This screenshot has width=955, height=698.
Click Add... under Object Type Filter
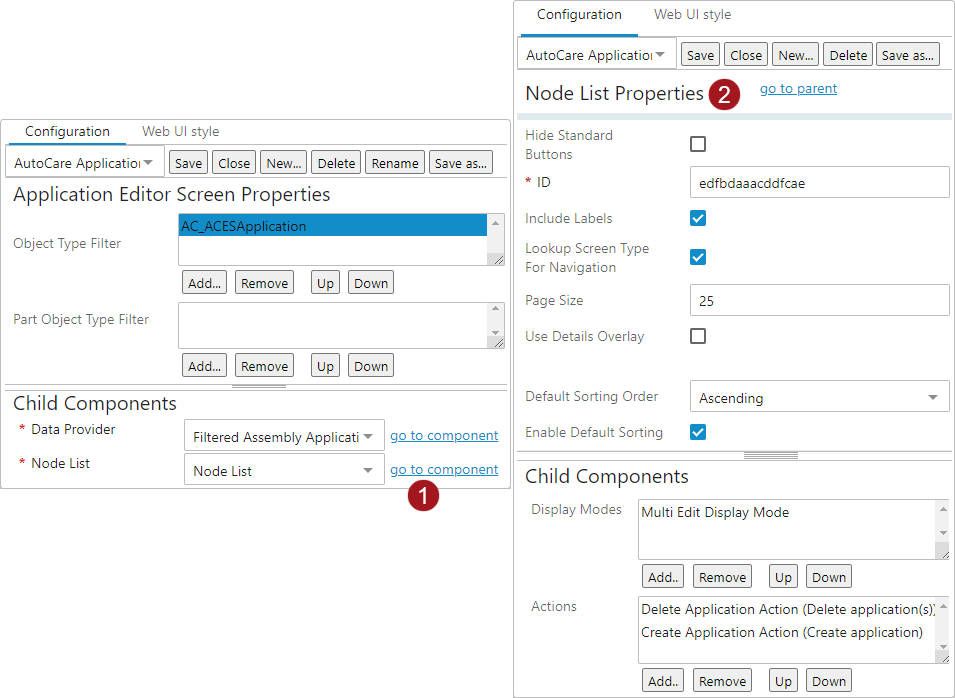(x=204, y=283)
